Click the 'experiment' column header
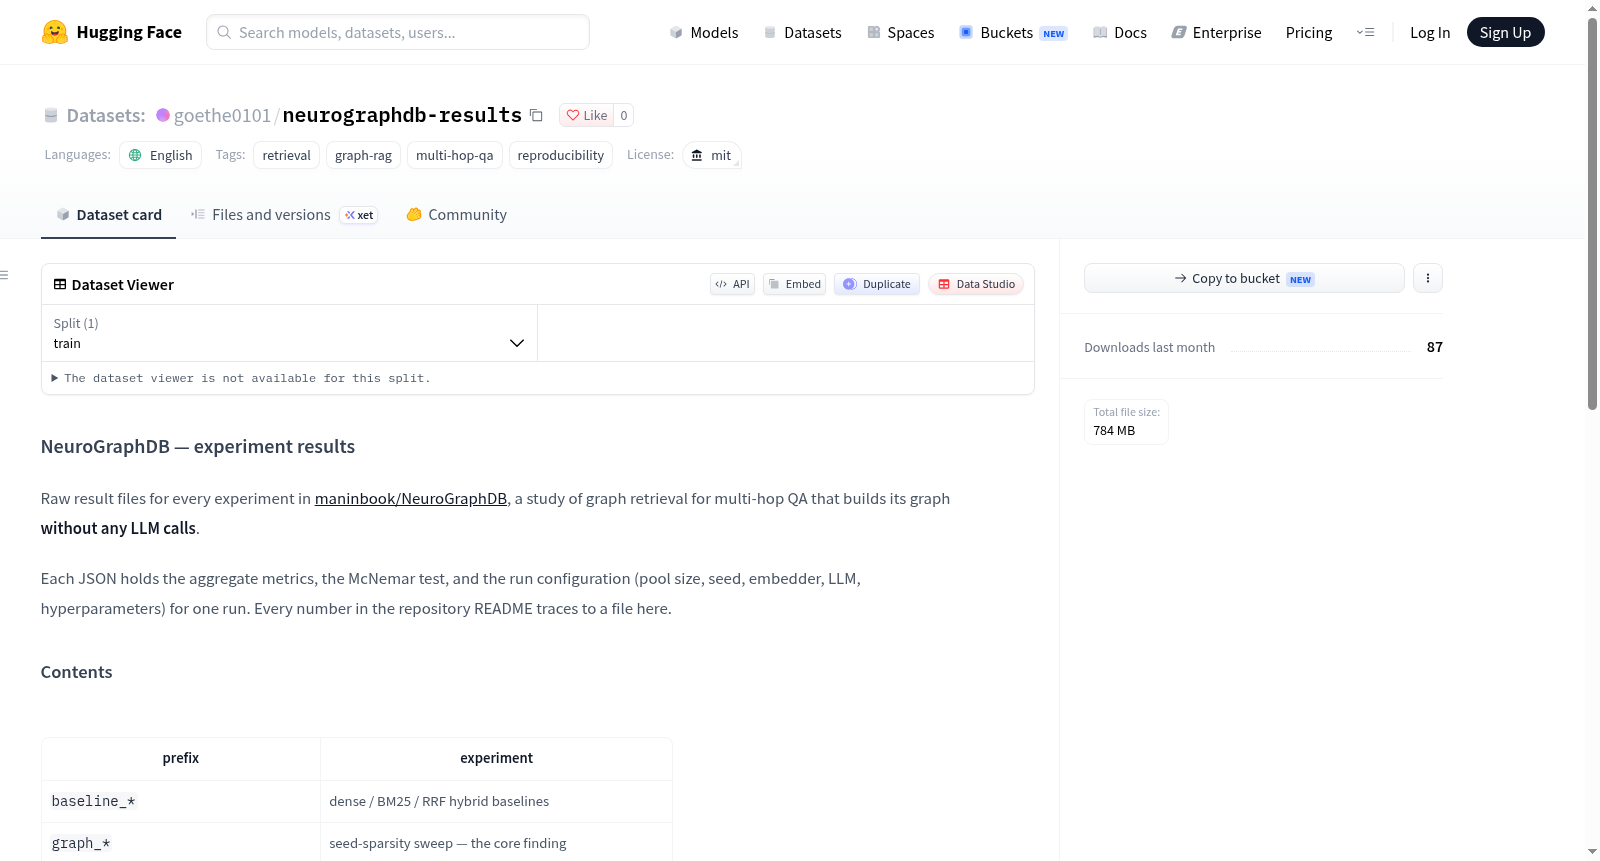The image size is (1600, 861). [497, 758]
